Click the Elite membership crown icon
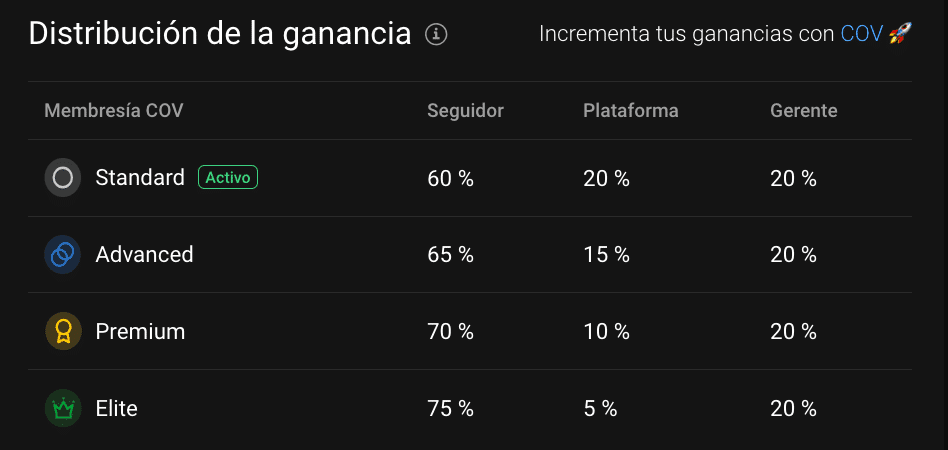The width and height of the screenshot is (948, 450). (x=63, y=408)
